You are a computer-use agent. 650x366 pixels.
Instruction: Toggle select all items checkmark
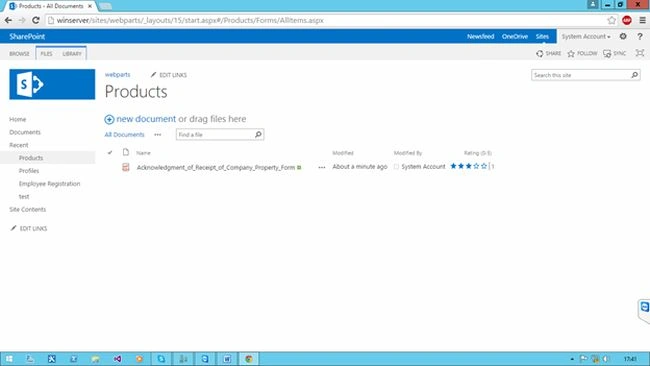tap(110, 153)
